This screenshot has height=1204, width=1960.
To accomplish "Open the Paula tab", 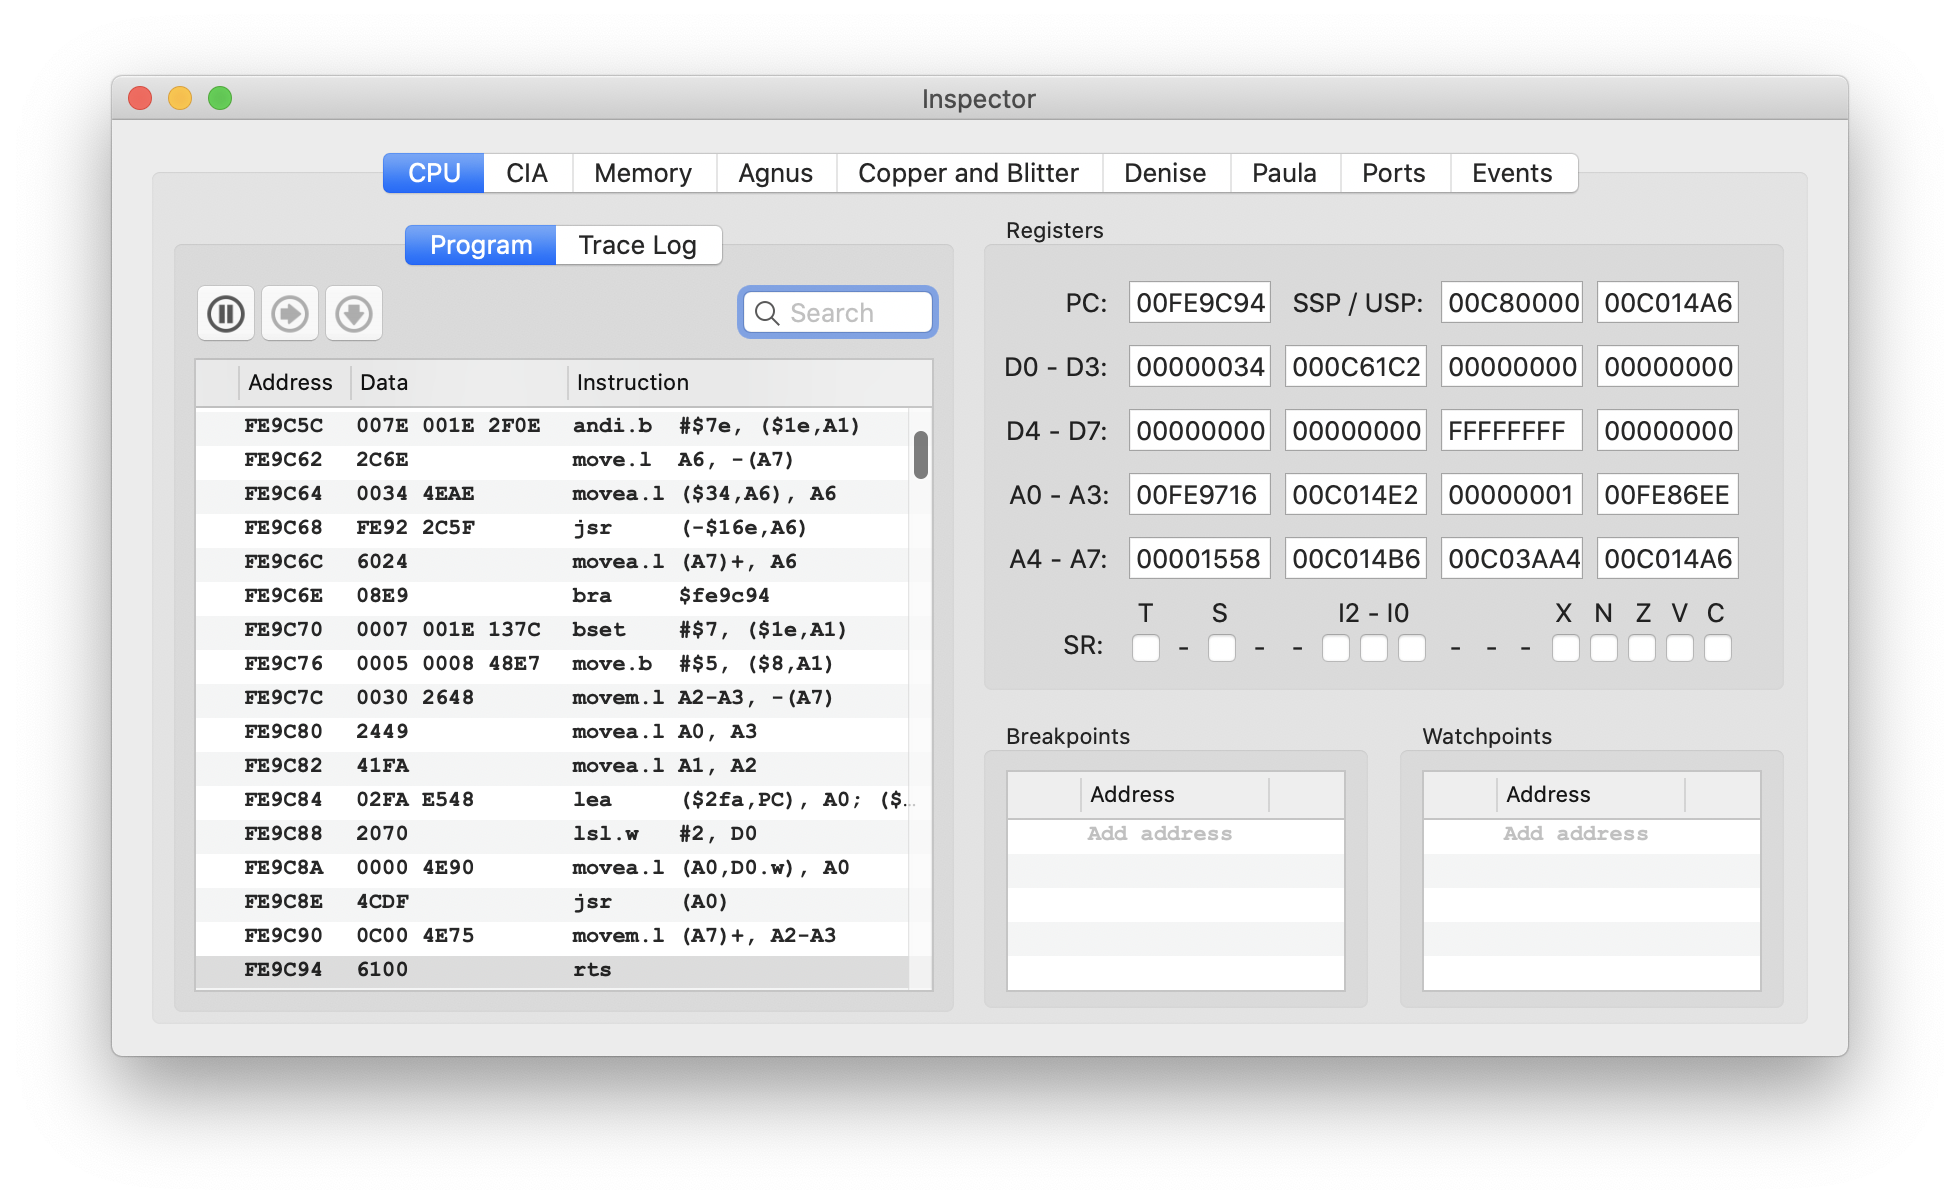I will click(x=1284, y=173).
